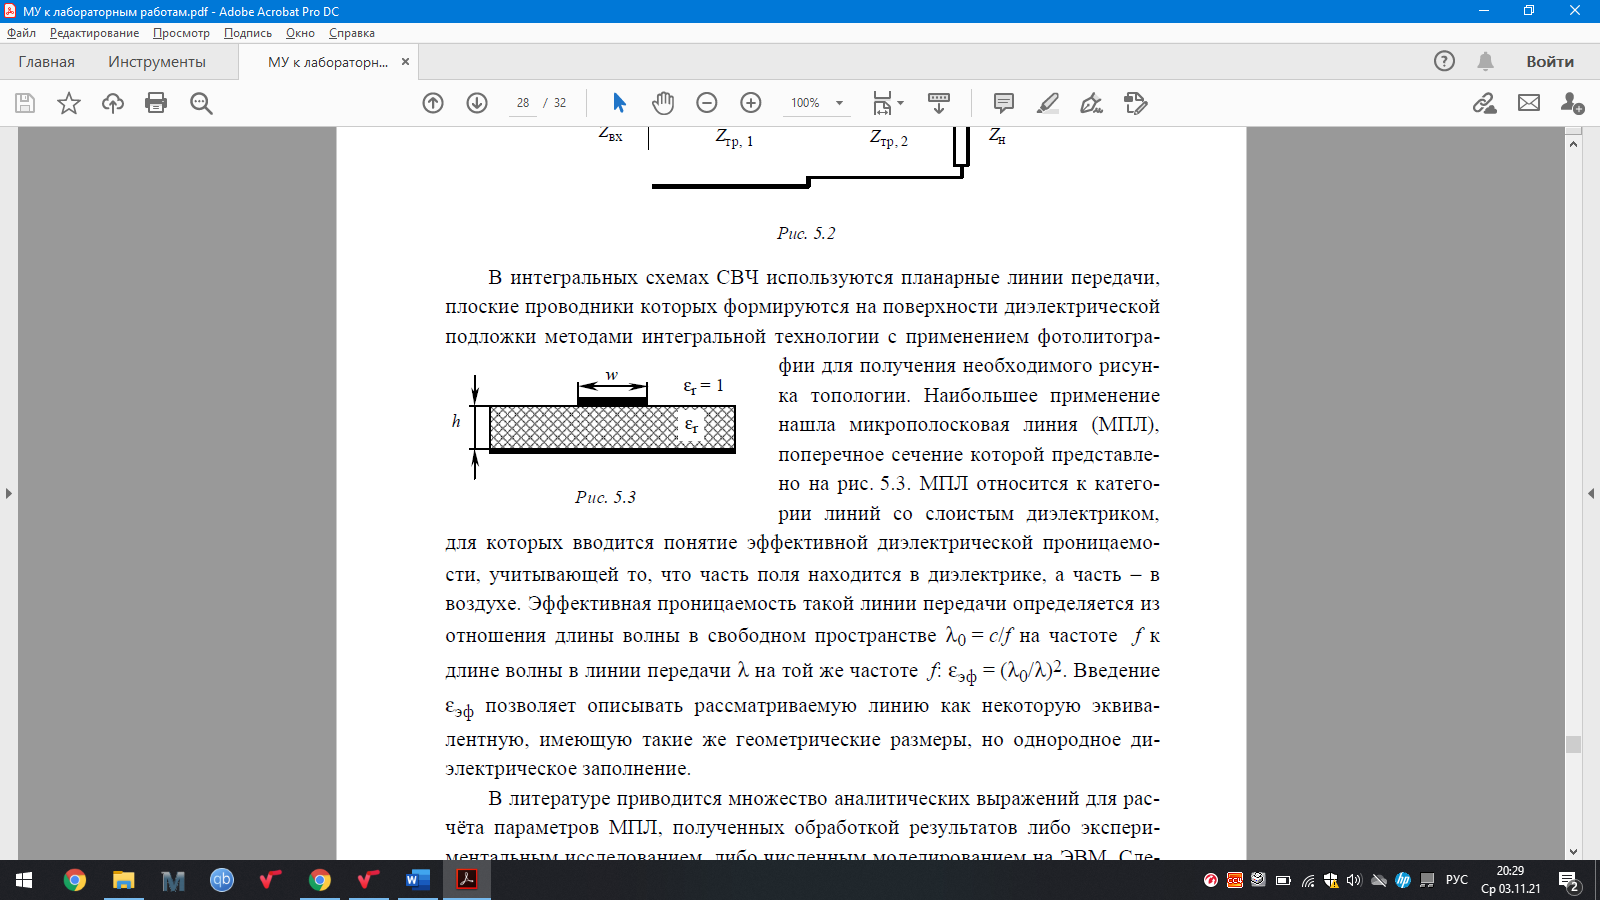Select the arrow selection tool

pos(619,103)
